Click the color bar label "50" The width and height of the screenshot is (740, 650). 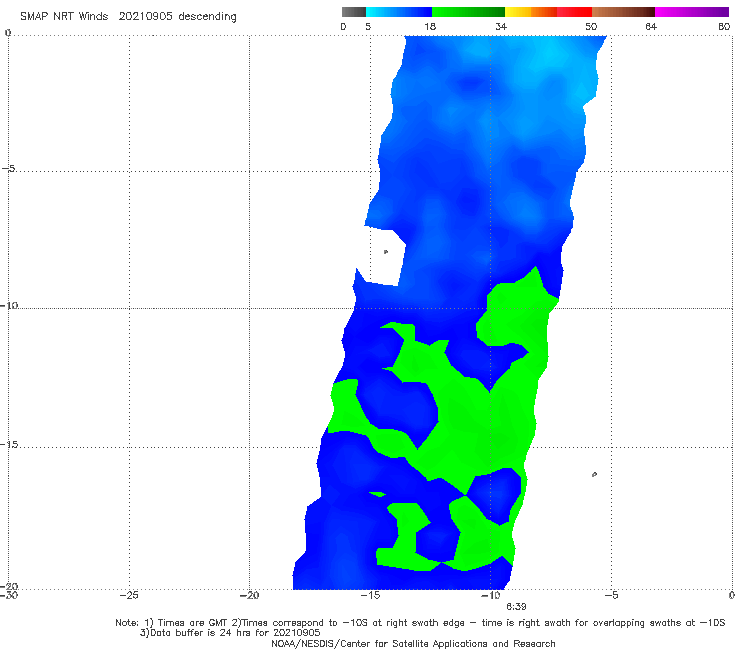coord(591,26)
